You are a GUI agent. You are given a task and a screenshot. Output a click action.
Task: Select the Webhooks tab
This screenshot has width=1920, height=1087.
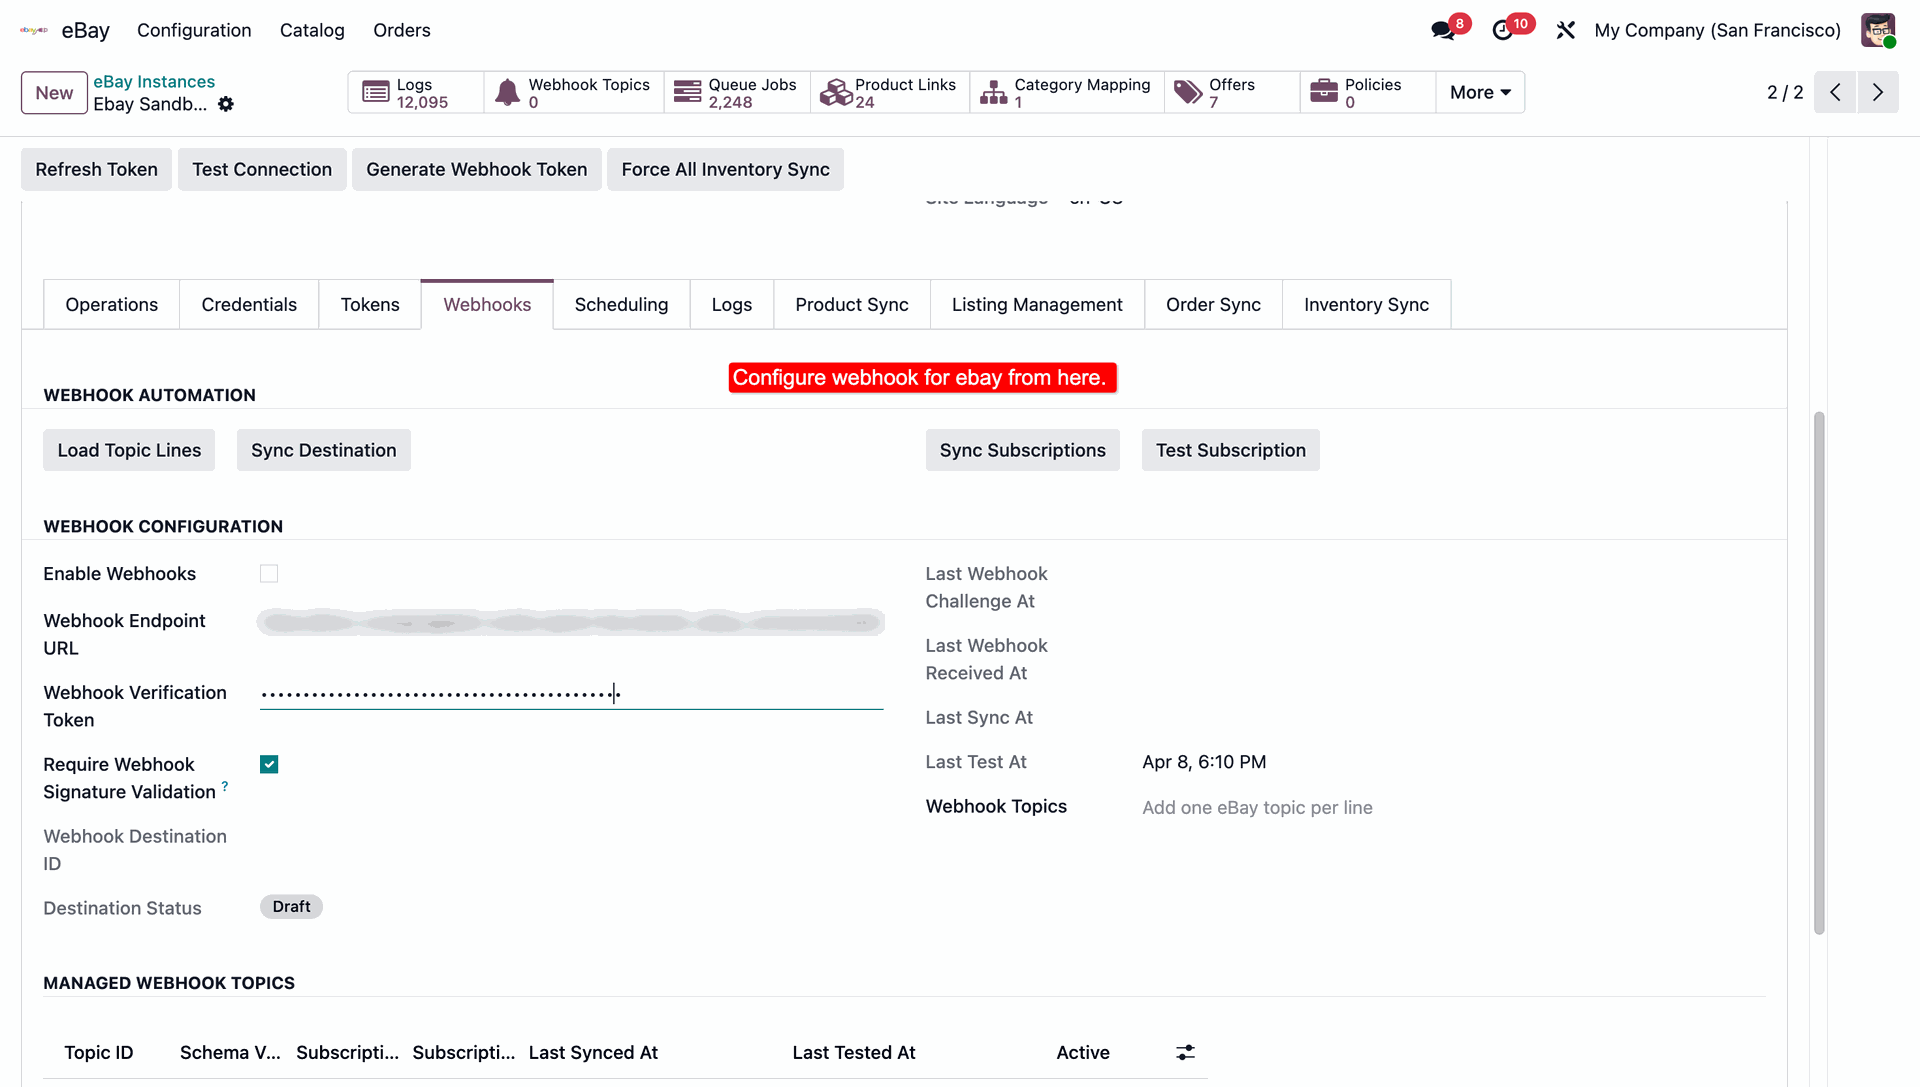point(487,304)
